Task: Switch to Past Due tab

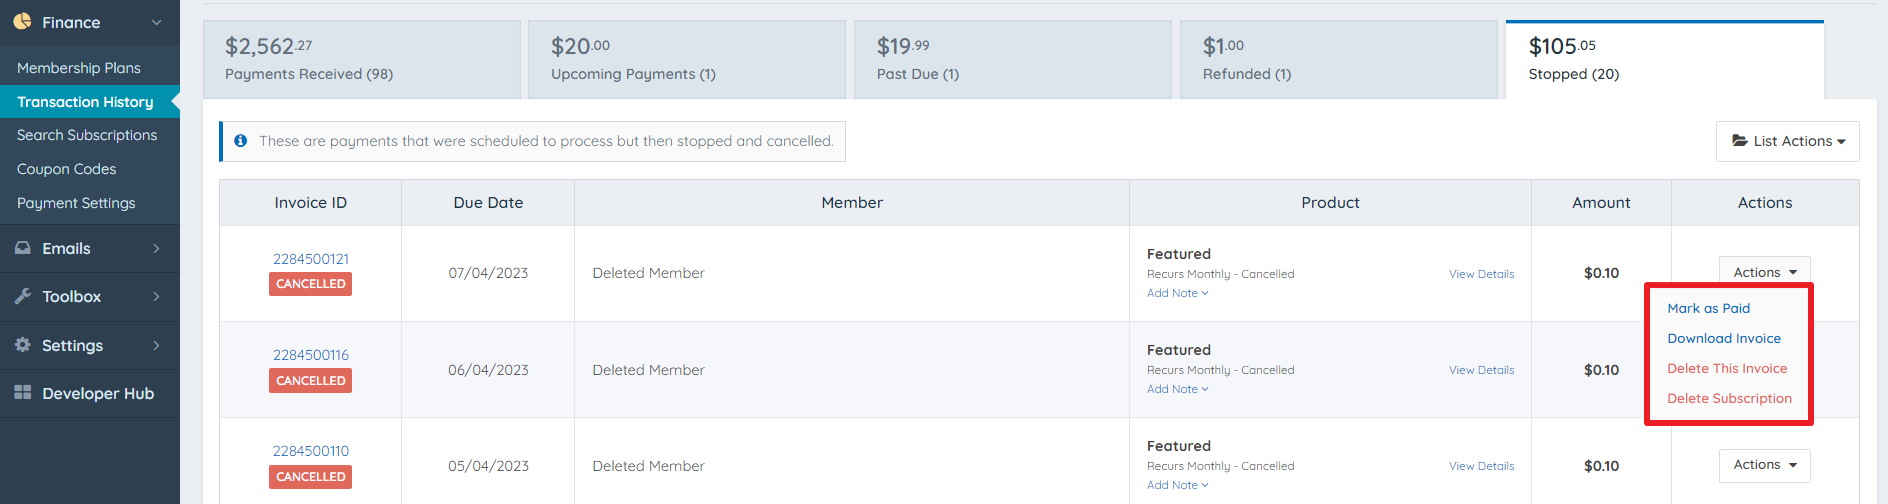Action: coord(1012,60)
